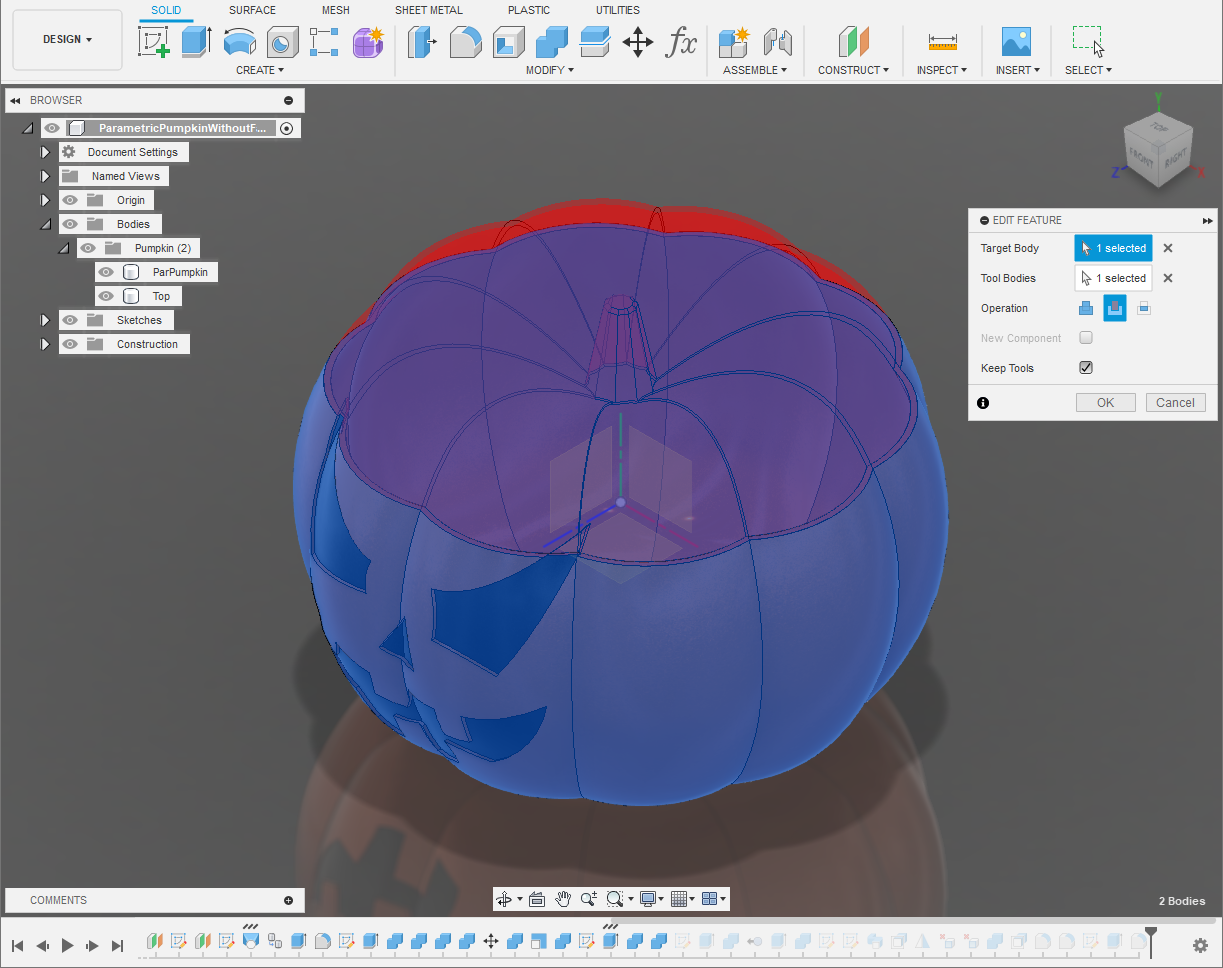The width and height of the screenshot is (1223, 968).
Task: Choose the Join operation icon
Action: [x=1085, y=308]
